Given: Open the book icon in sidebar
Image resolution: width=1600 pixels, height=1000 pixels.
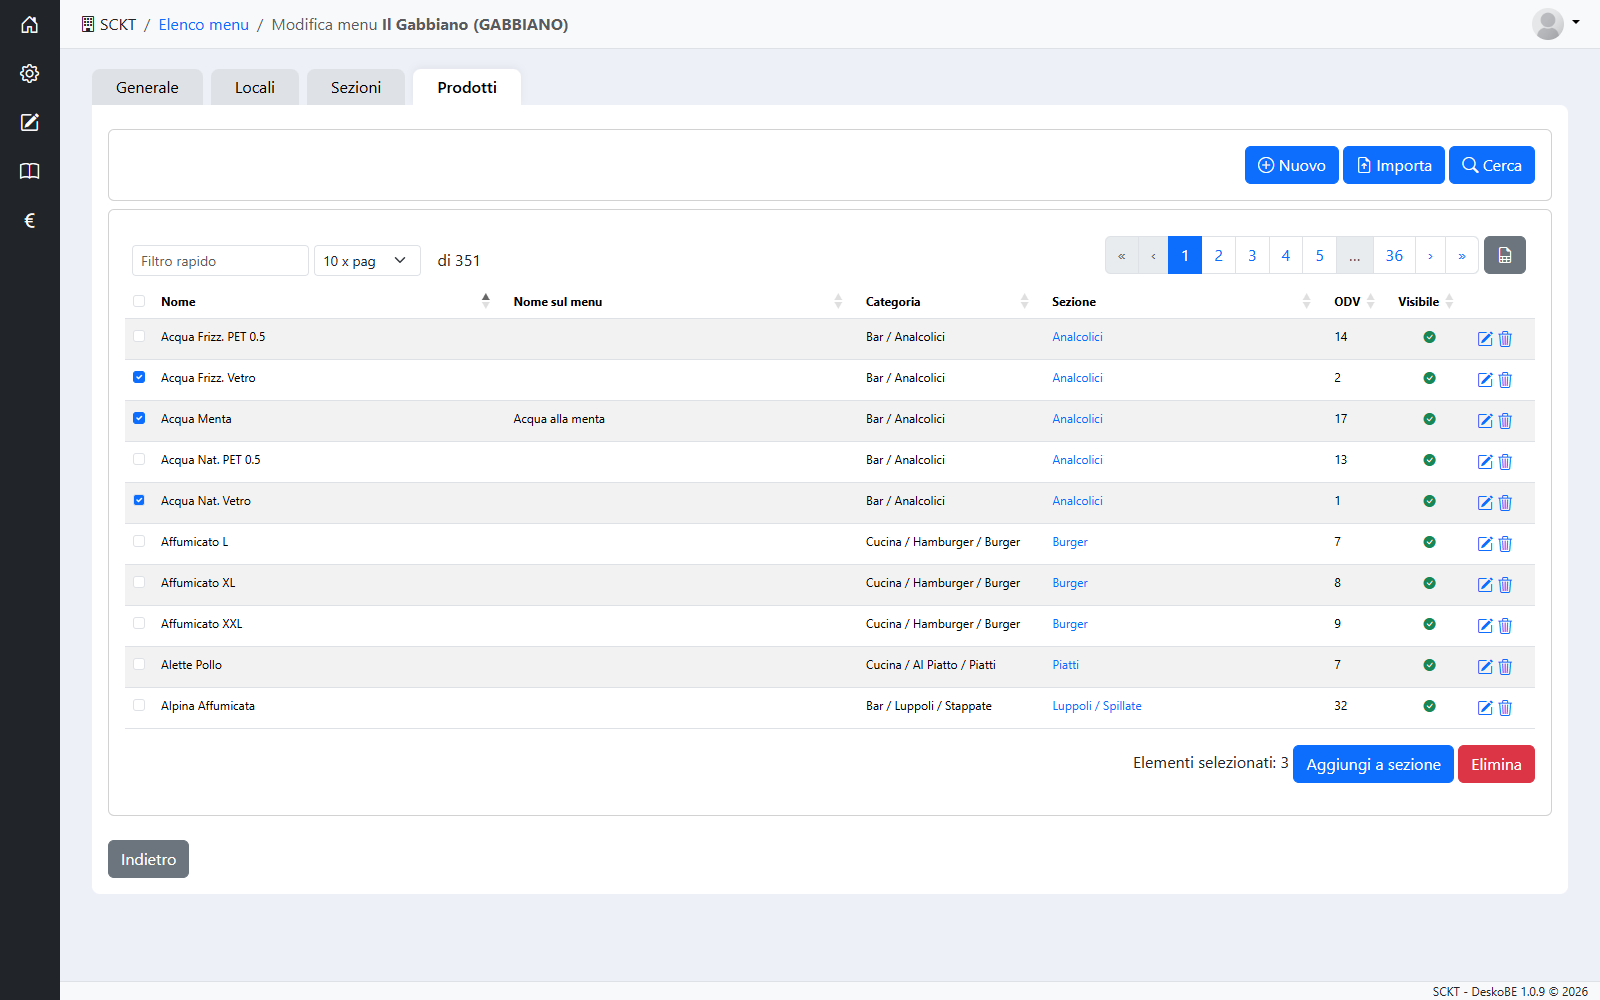Looking at the screenshot, I should 30,171.
